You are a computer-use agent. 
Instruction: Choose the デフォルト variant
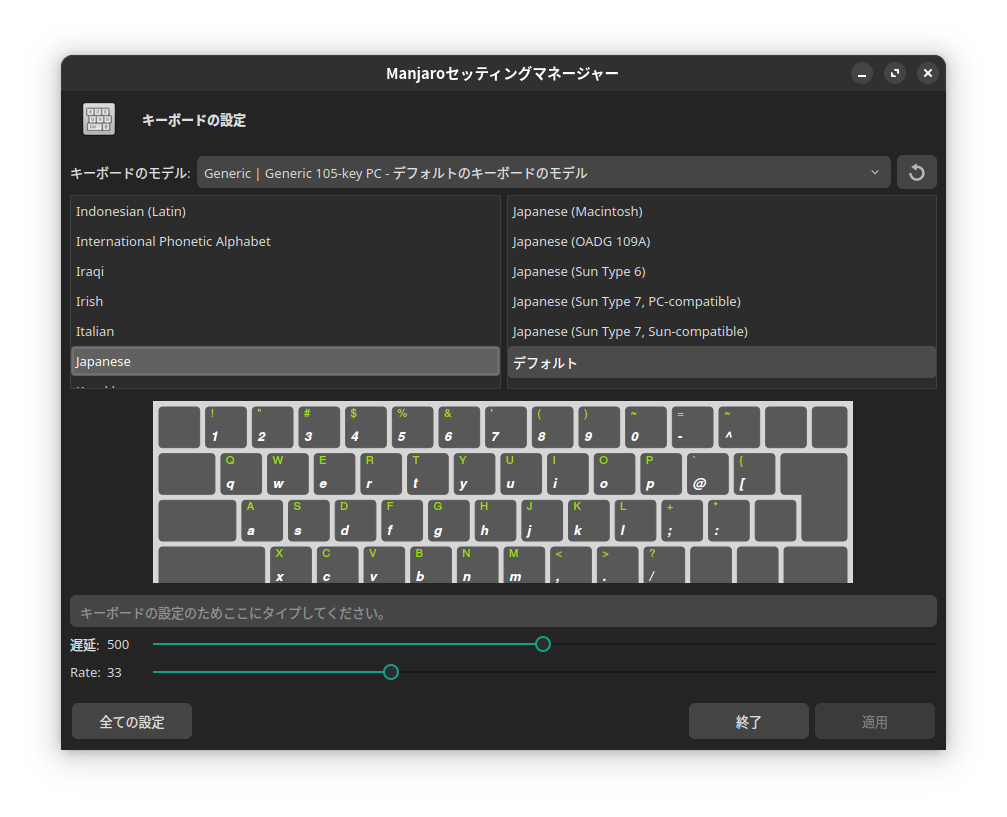click(x=721, y=362)
